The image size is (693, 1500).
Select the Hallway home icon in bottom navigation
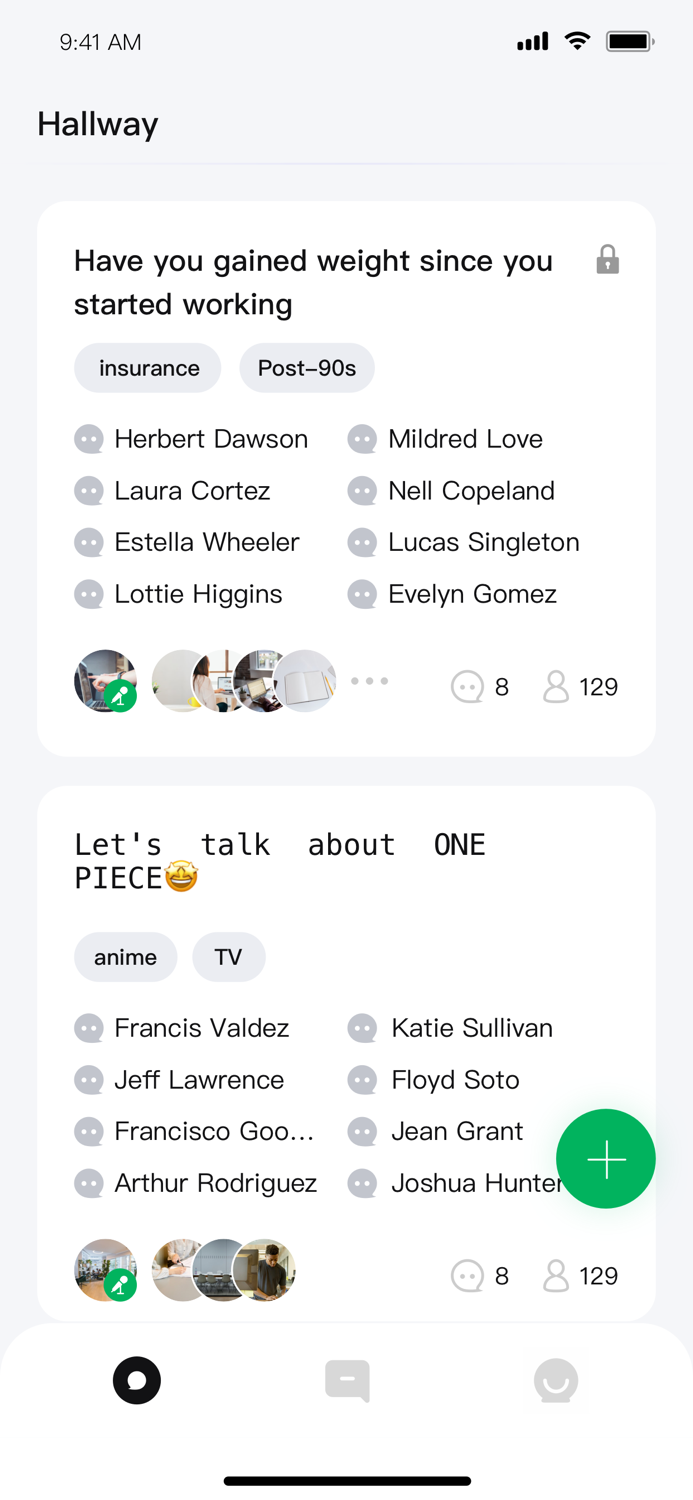click(137, 1380)
